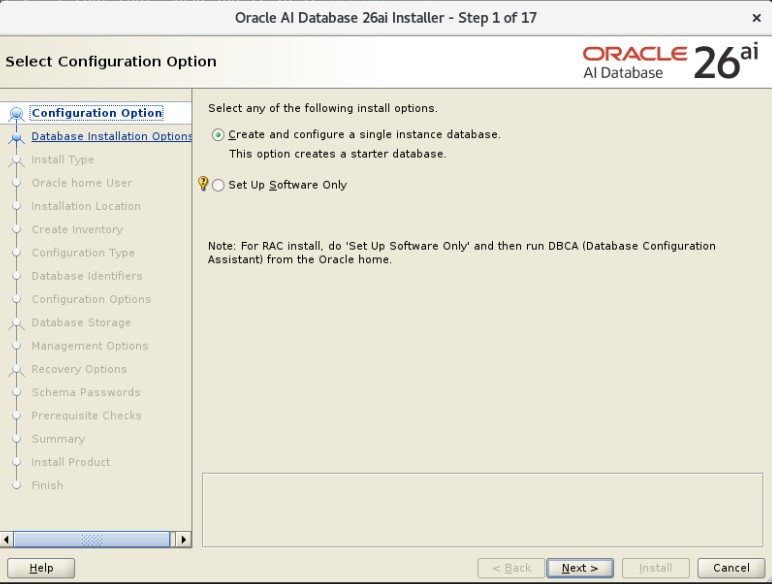Click the key hint icon beside Set Up Software Only
The image size is (772, 584).
pyautogui.click(x=203, y=183)
